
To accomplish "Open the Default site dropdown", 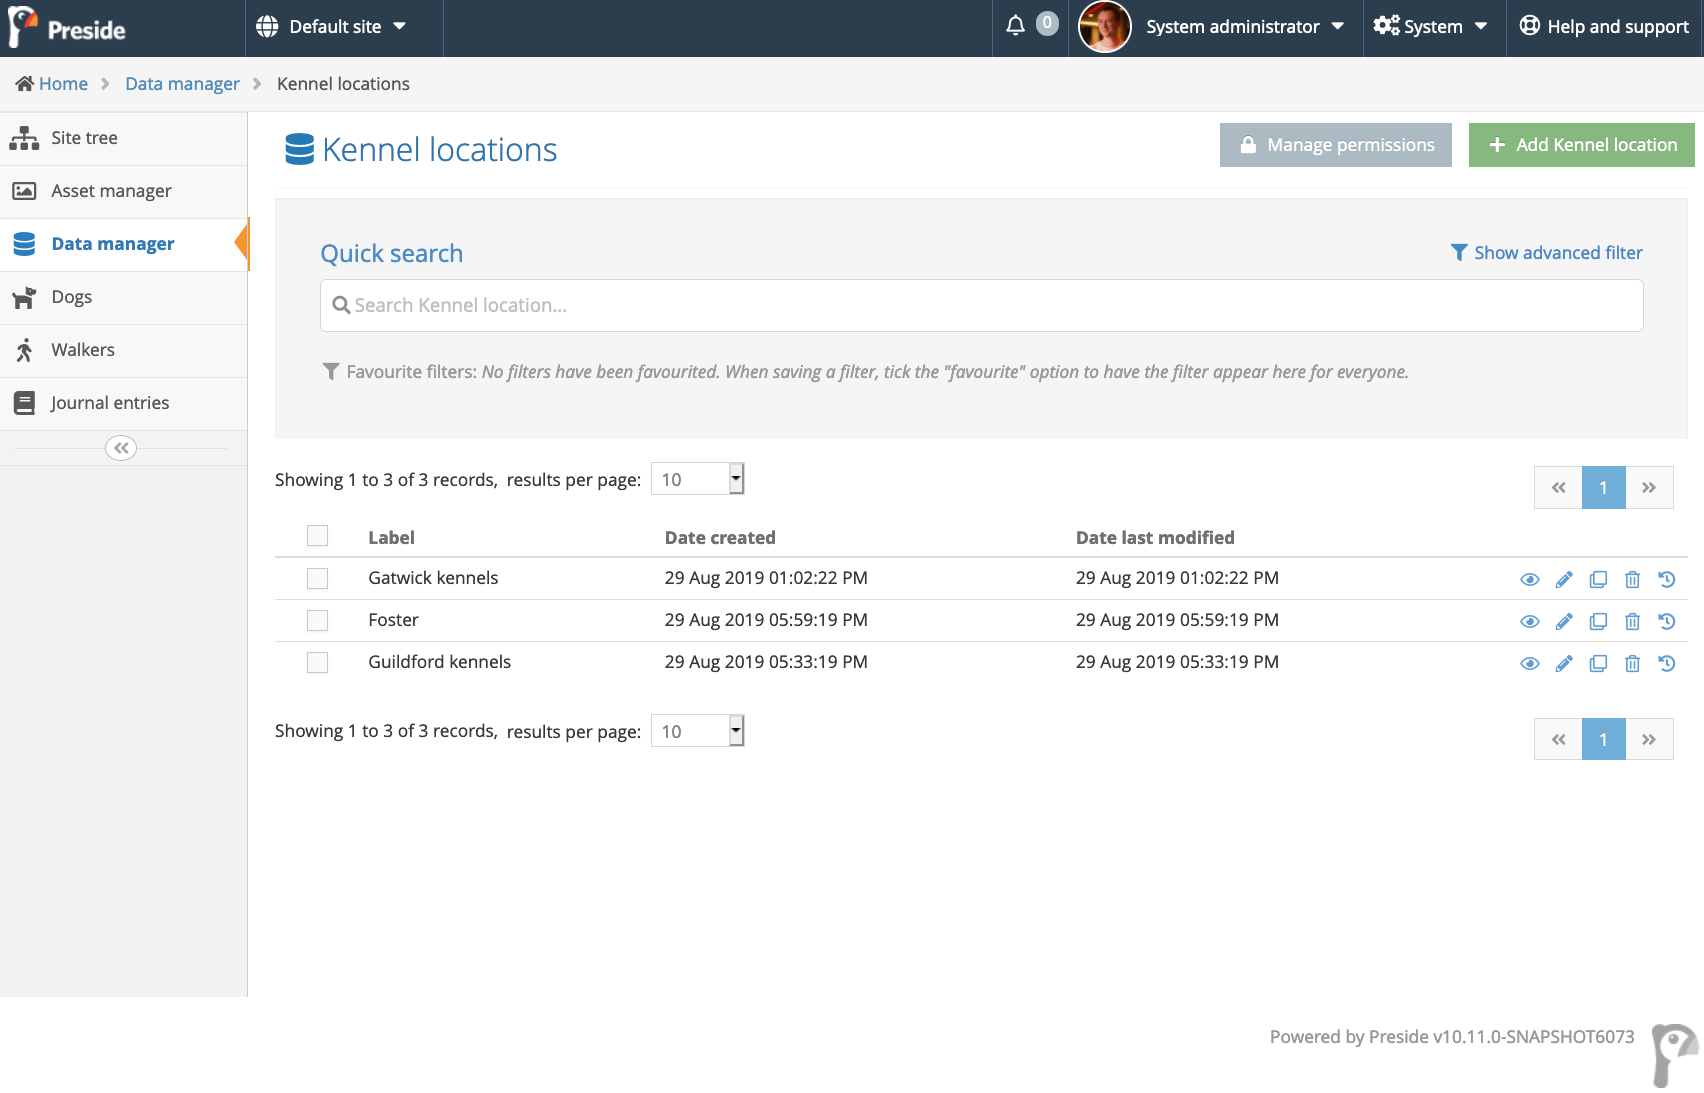I will point(331,27).
